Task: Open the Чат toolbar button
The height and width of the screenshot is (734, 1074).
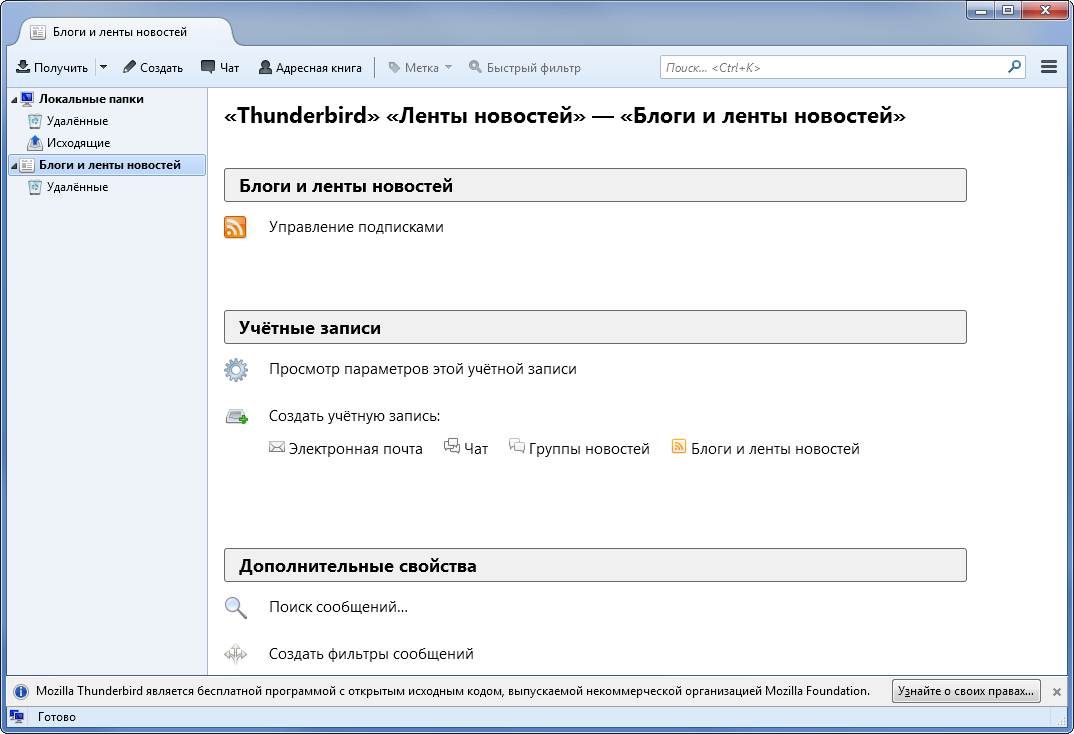Action: [220, 67]
